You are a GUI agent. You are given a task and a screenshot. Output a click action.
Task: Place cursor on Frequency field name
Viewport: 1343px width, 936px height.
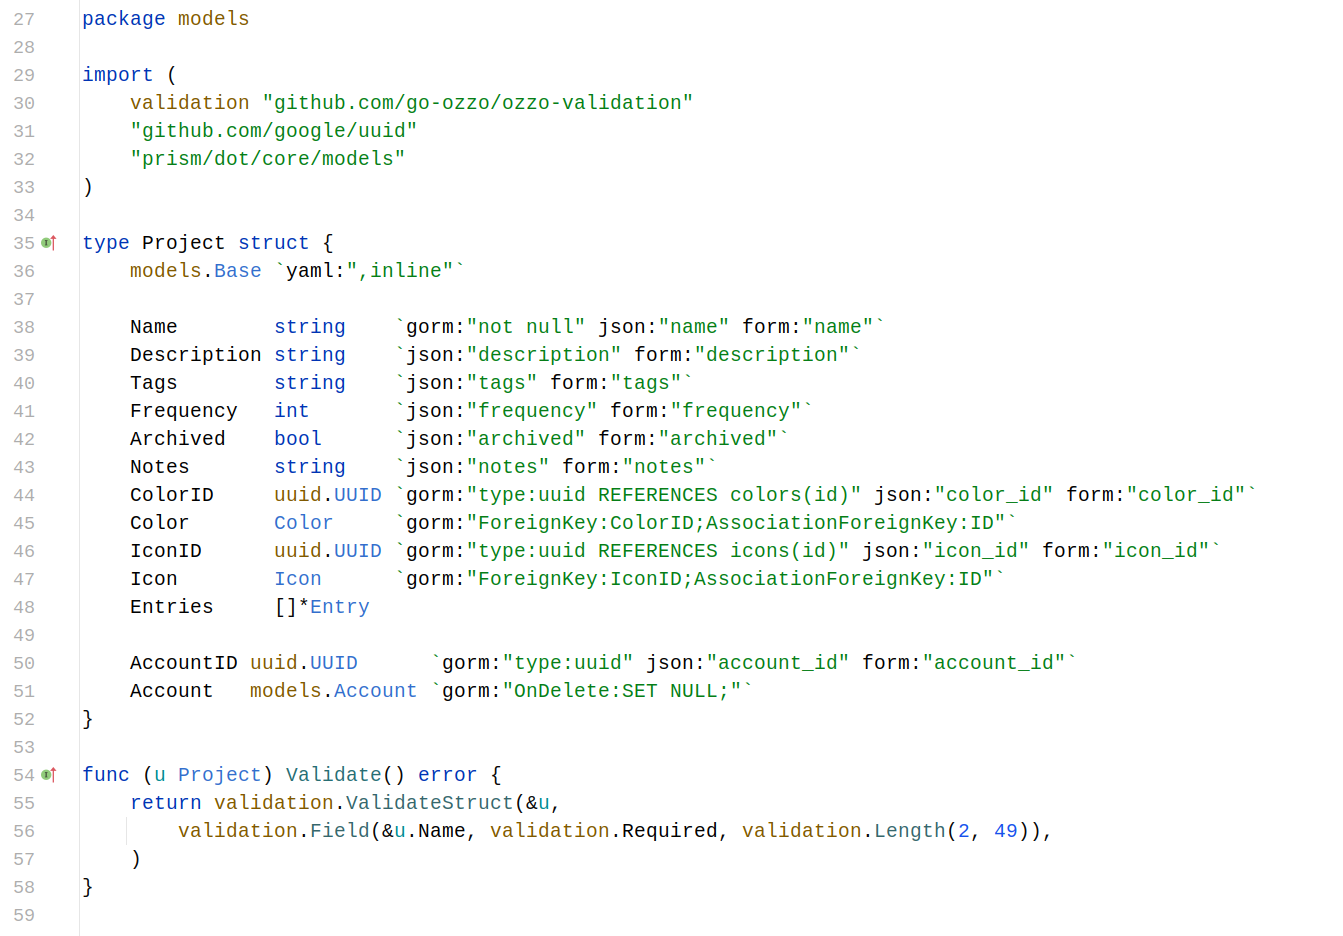coord(183,411)
